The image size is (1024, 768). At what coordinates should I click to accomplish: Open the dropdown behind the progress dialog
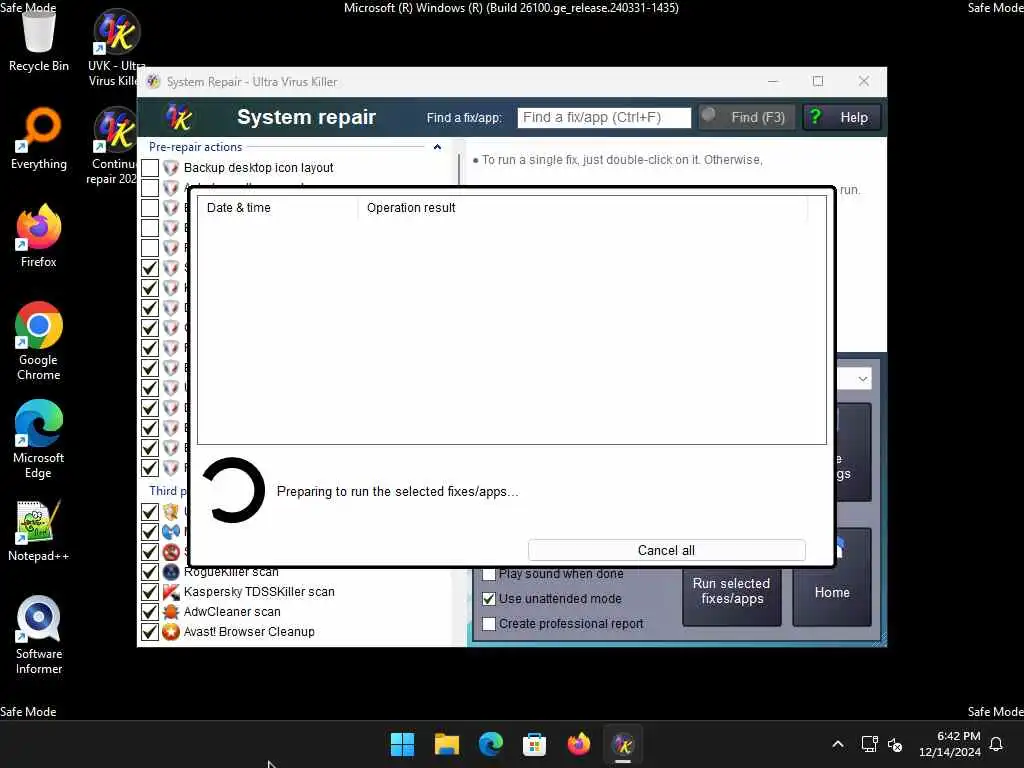863,379
